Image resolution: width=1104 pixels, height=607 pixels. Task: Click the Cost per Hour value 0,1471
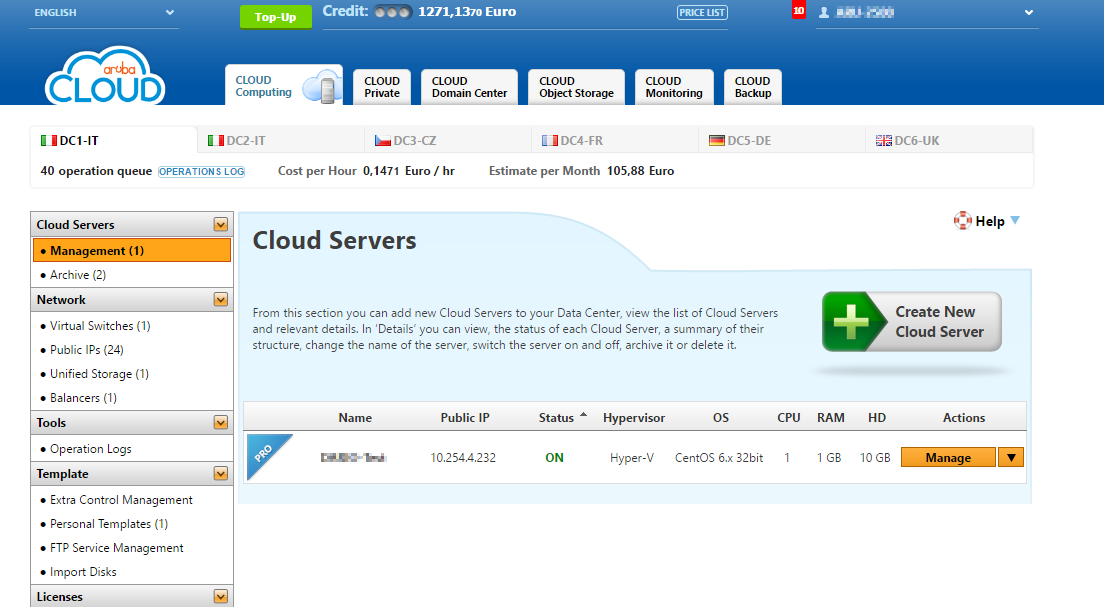pyautogui.click(x=381, y=171)
